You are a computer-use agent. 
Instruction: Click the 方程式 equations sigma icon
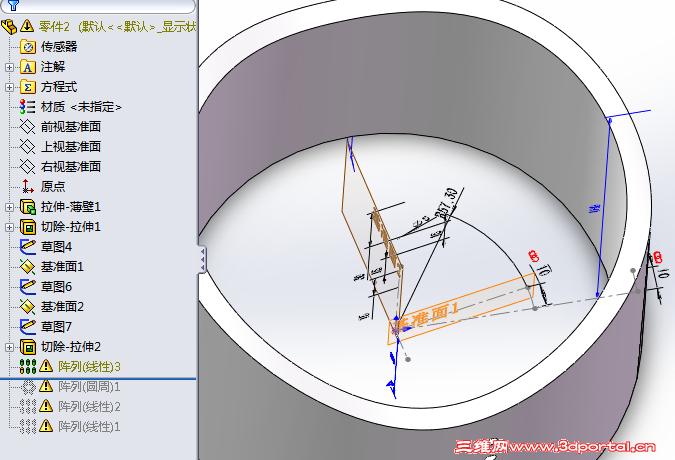point(28,87)
